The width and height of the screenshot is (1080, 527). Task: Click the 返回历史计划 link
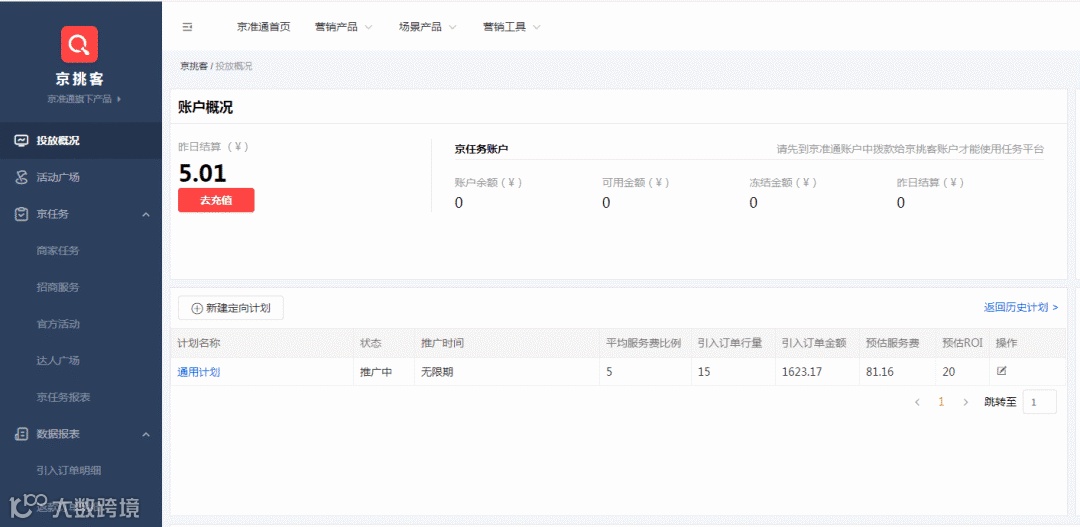tap(1021, 307)
